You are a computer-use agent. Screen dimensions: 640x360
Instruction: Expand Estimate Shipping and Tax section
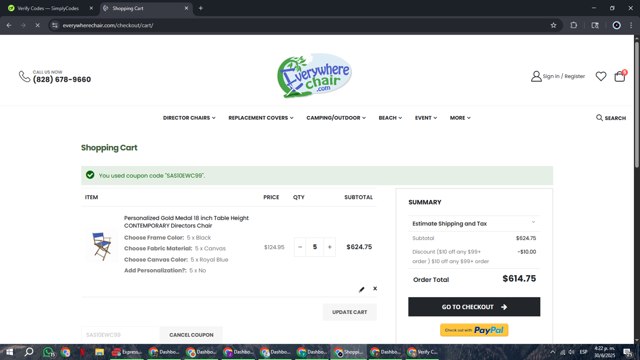474,224
